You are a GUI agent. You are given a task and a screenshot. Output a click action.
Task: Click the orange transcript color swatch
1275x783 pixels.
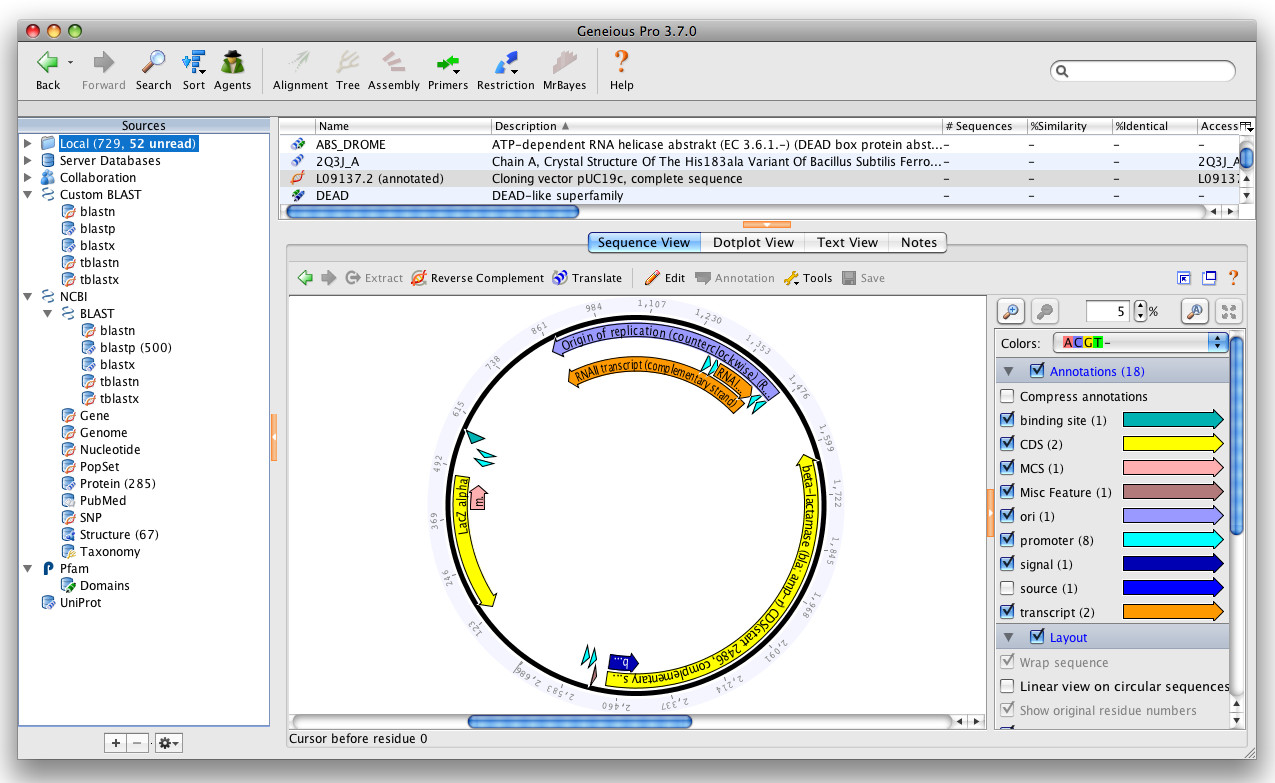[x=1173, y=613]
